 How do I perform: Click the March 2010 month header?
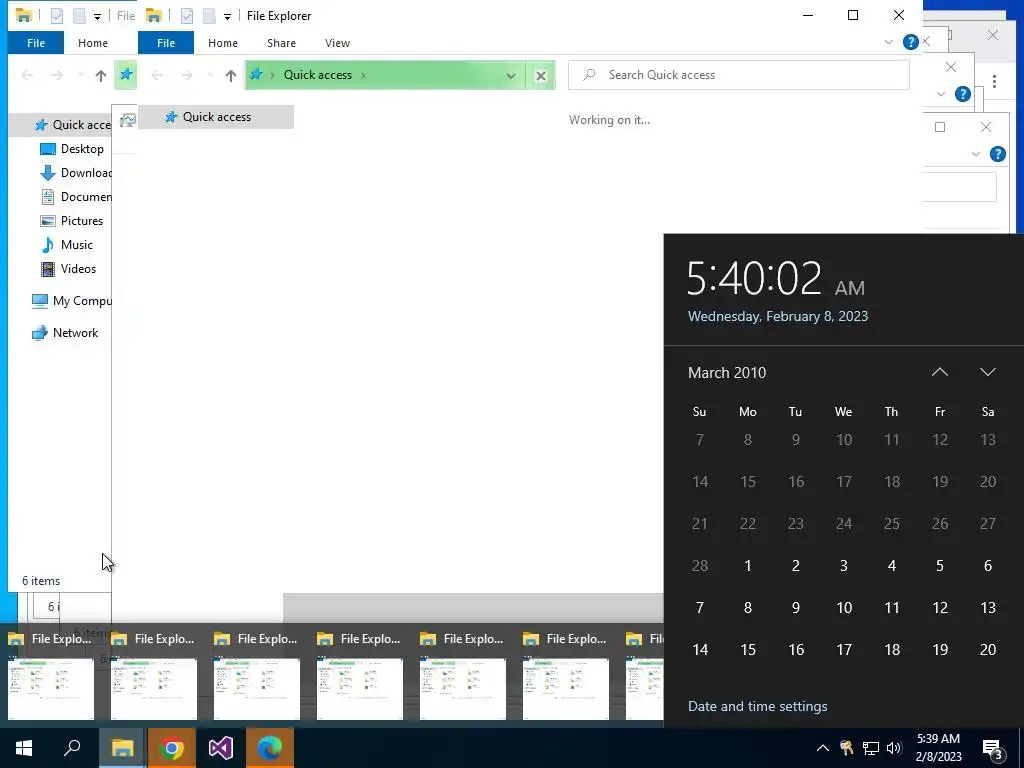727,373
